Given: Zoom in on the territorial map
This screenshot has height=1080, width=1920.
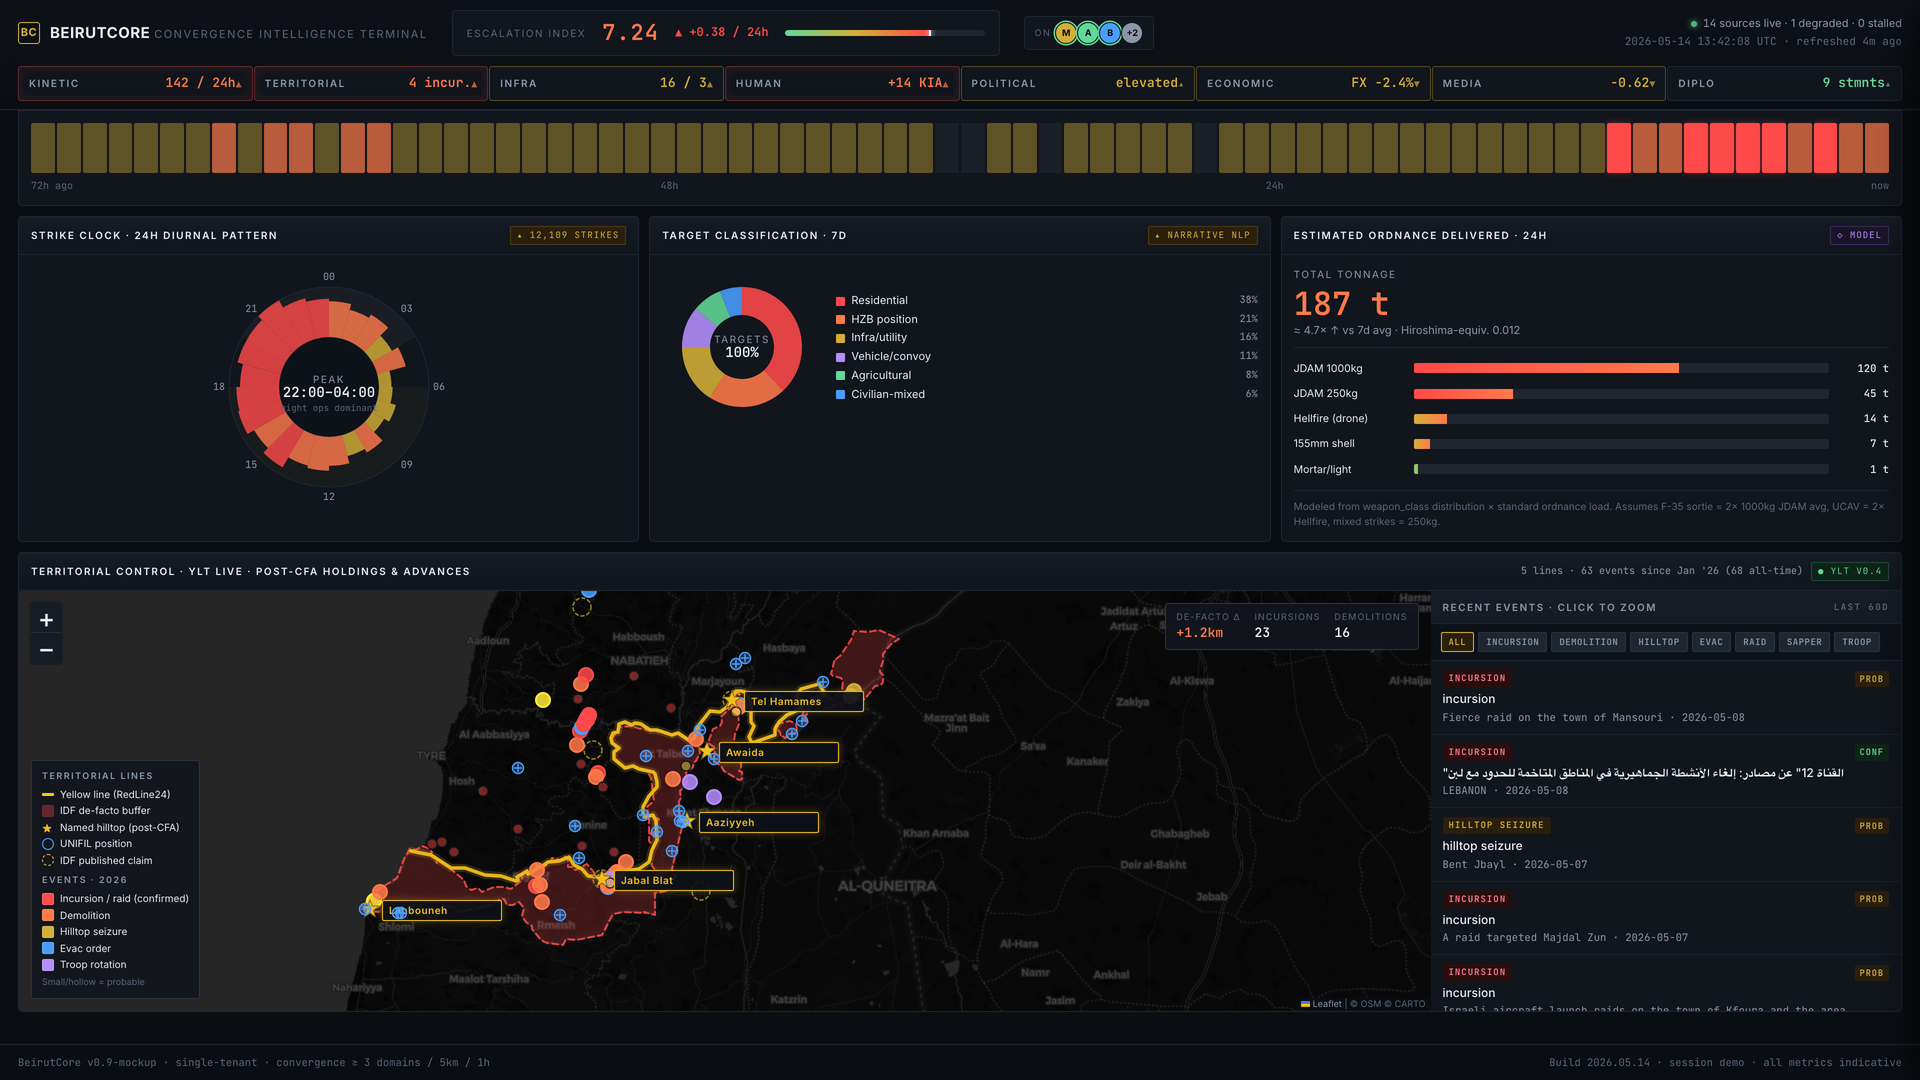Looking at the screenshot, I should (46, 620).
